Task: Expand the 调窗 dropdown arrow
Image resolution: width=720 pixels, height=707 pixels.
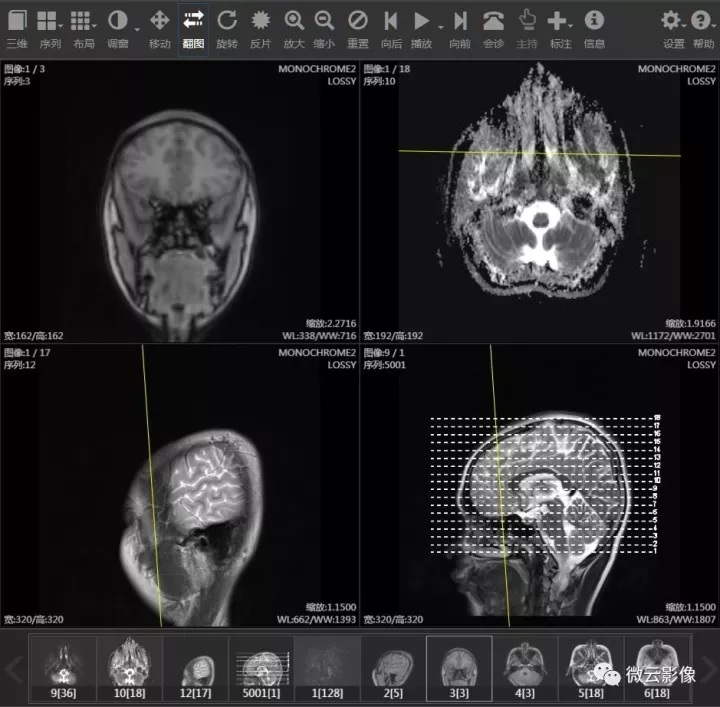Action: pyautogui.click(x=137, y=30)
